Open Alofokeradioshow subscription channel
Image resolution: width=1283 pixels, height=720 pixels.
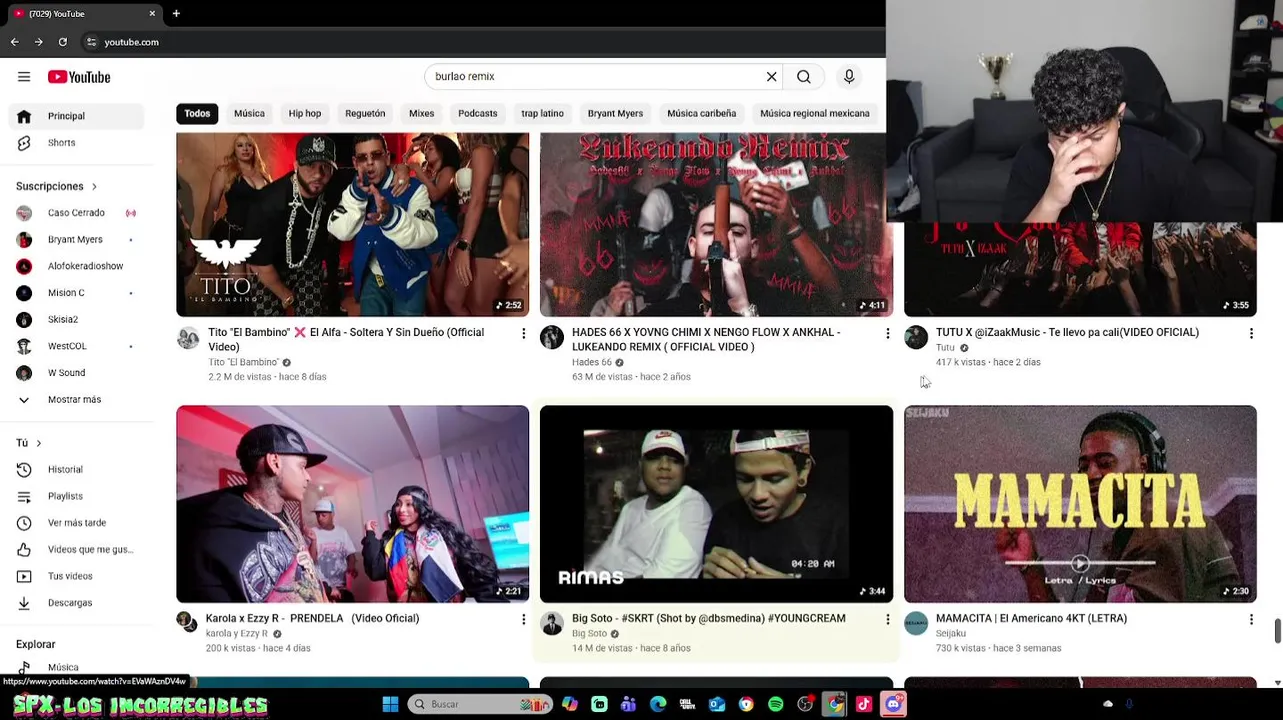(76, 266)
